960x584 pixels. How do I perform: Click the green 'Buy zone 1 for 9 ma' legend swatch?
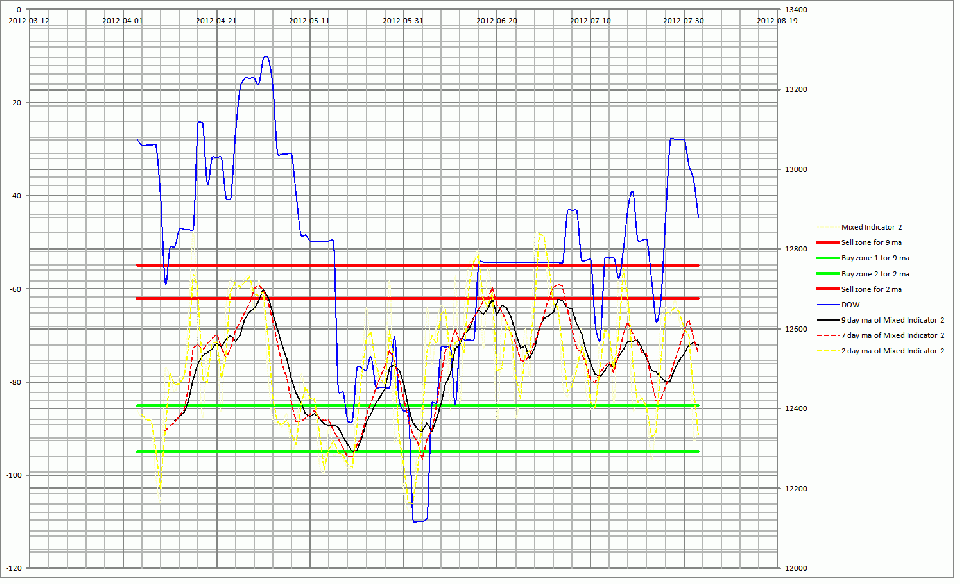click(828, 258)
